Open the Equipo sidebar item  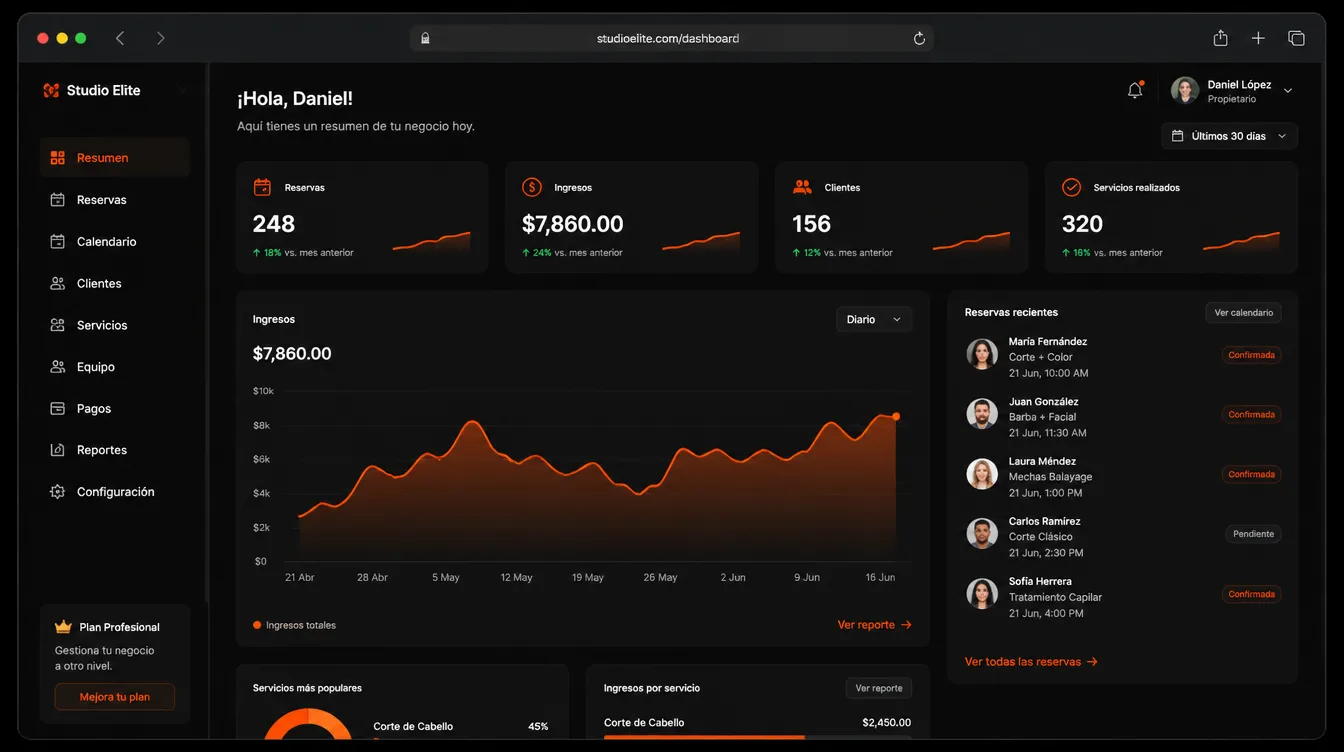click(x=115, y=367)
